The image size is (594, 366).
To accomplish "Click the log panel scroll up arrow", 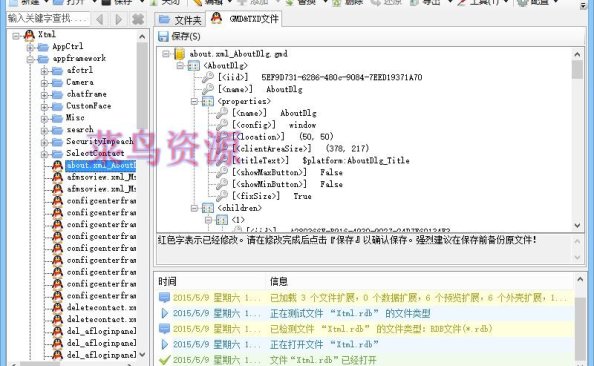I will tap(580, 280).
